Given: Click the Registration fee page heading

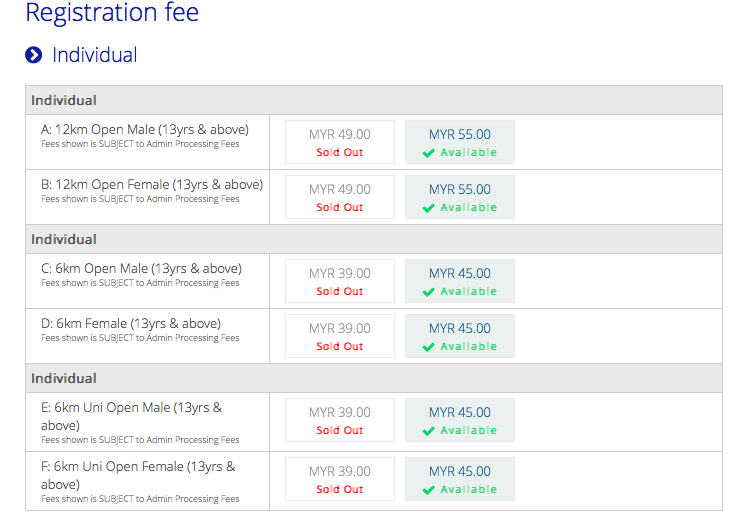Looking at the screenshot, I should (x=112, y=12).
